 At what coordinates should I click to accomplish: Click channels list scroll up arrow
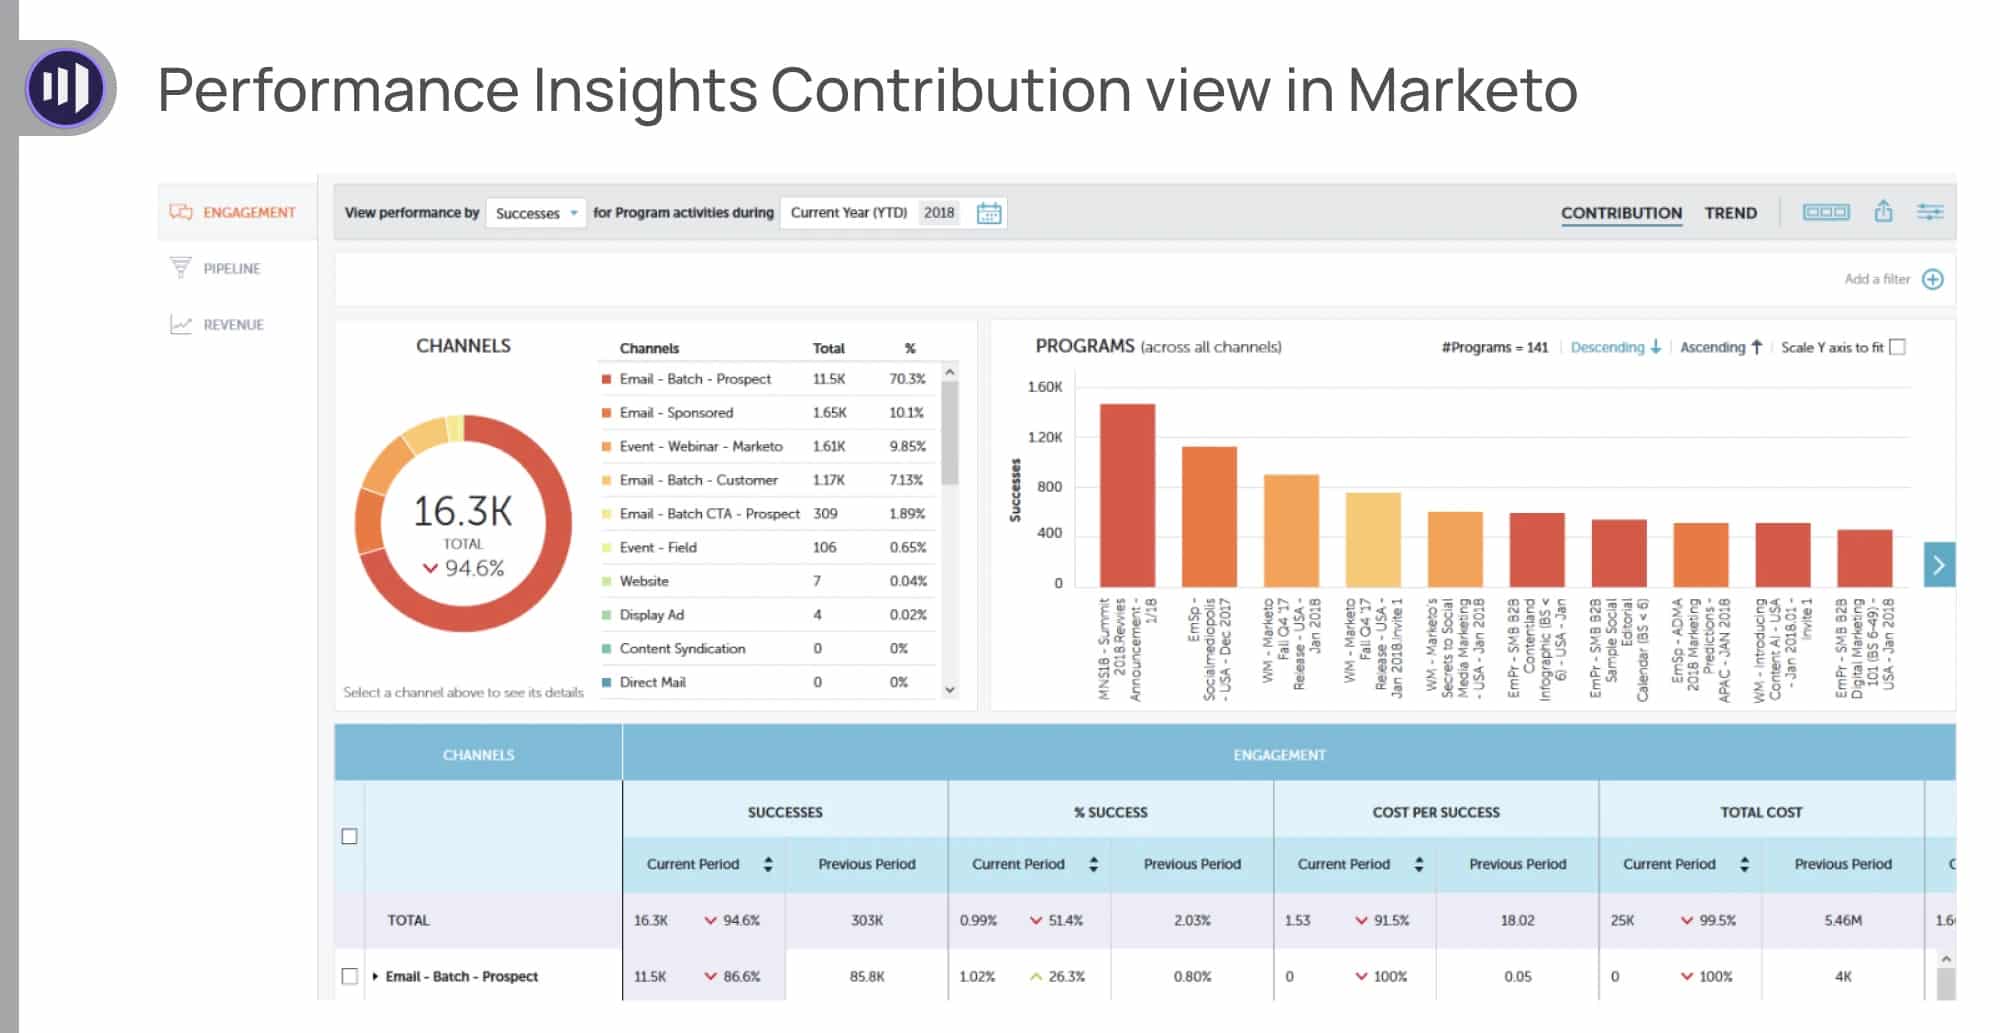[950, 372]
